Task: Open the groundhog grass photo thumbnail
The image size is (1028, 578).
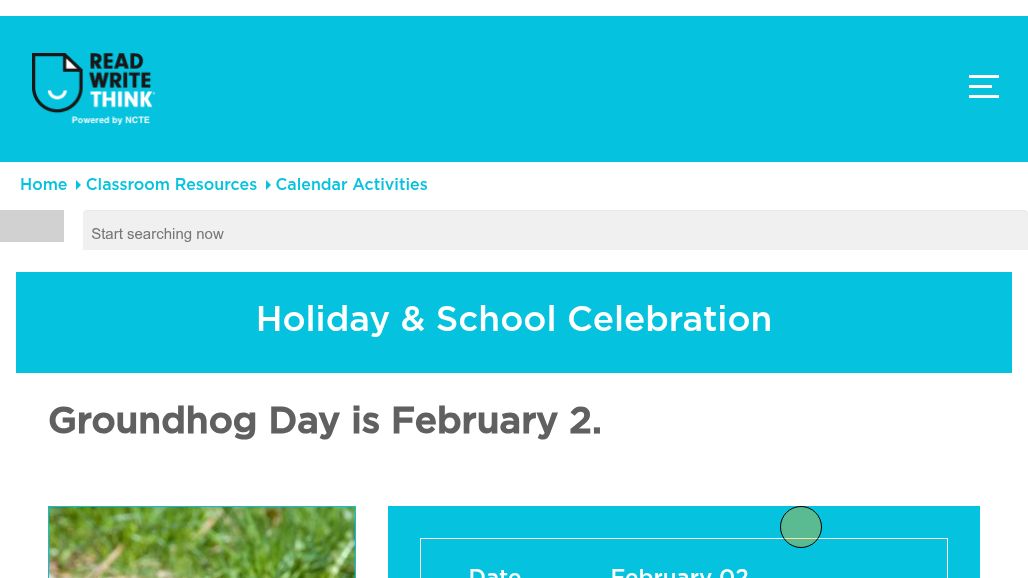Action: [x=202, y=543]
